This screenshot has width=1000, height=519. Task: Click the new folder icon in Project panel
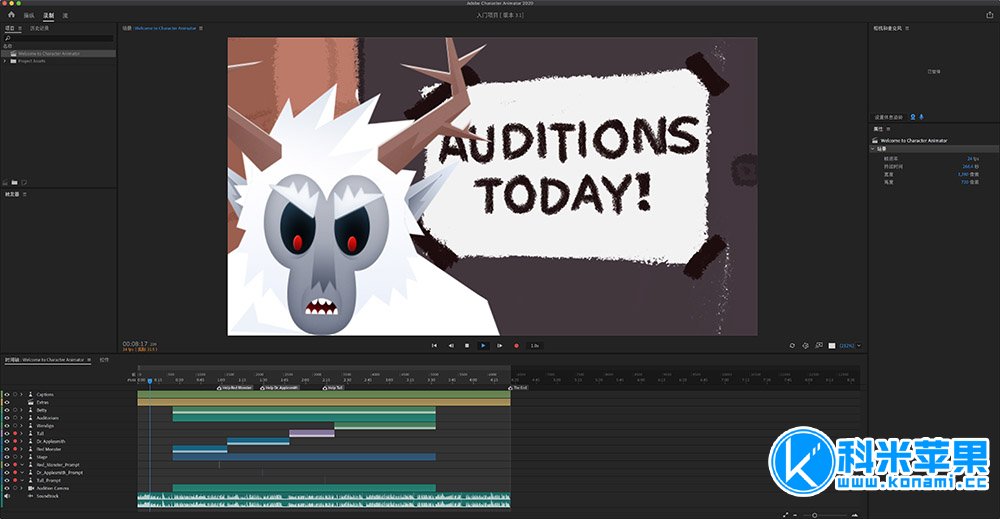click(15, 182)
